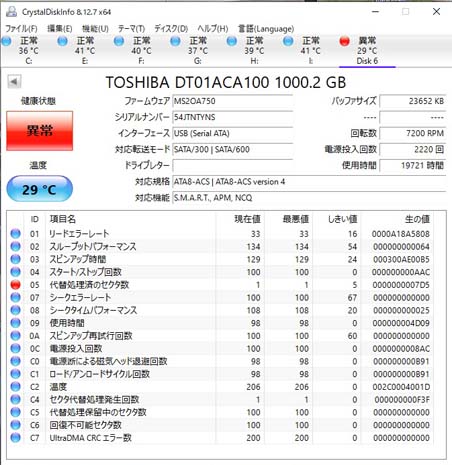Click the red Disk 6 status icon
This screenshot has width=452, height=465.
coord(344,41)
